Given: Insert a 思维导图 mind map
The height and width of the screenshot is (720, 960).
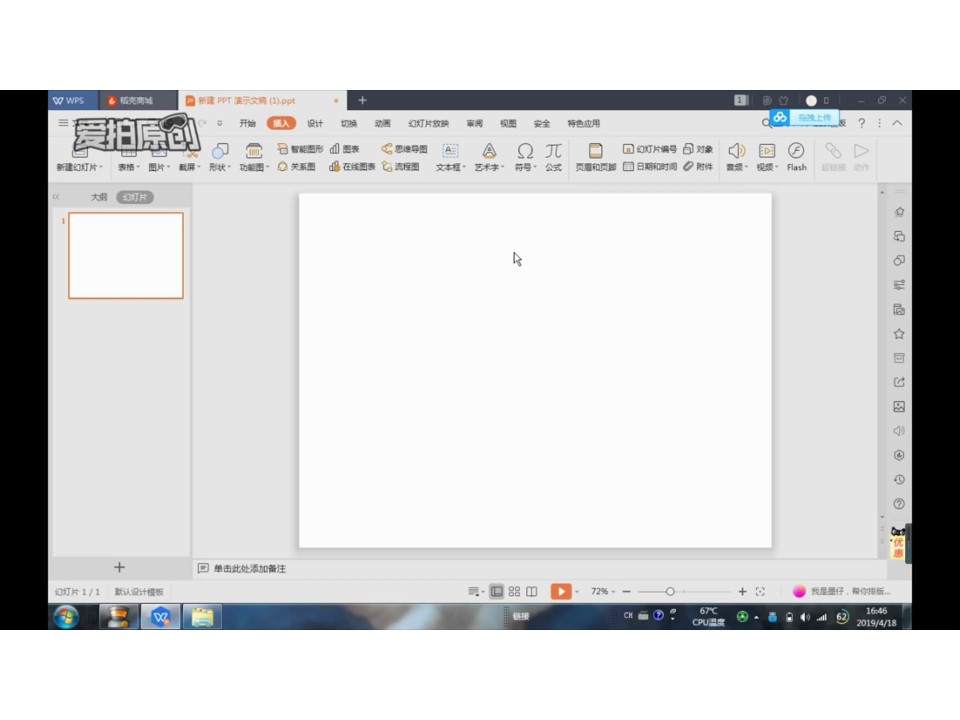Looking at the screenshot, I should coord(404,149).
